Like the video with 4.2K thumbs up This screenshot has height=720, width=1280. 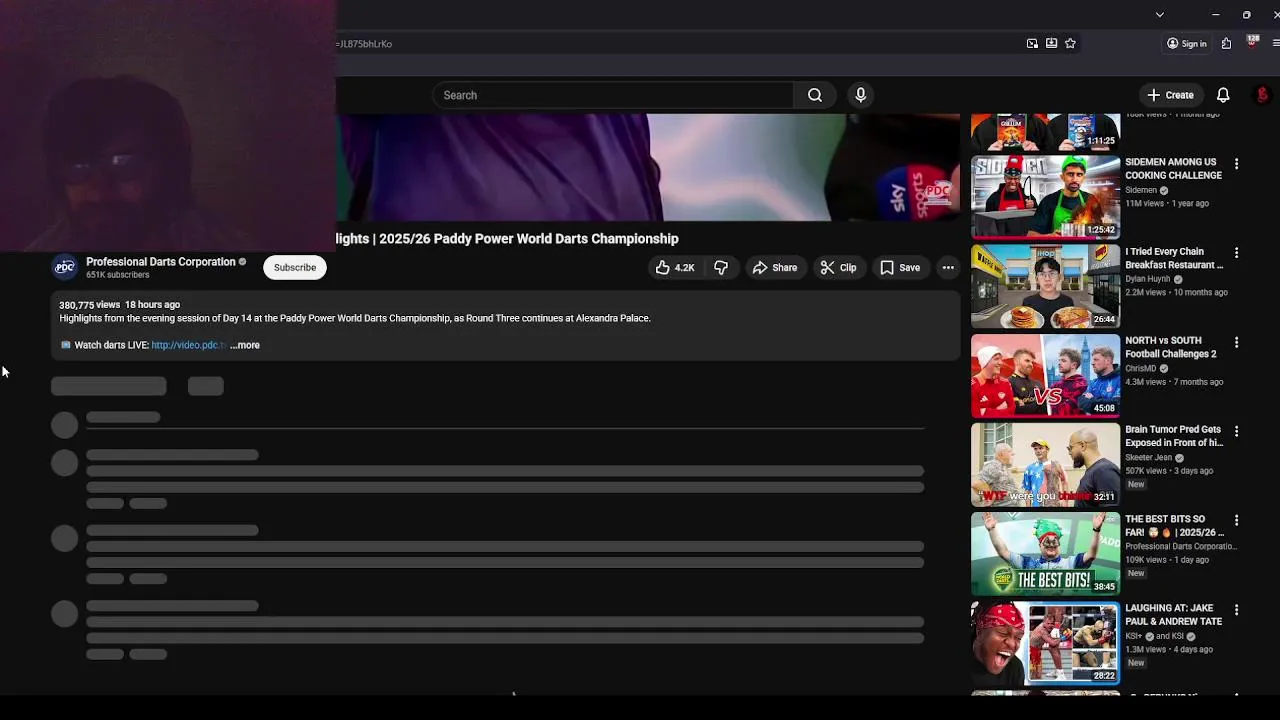pyautogui.click(x=675, y=267)
